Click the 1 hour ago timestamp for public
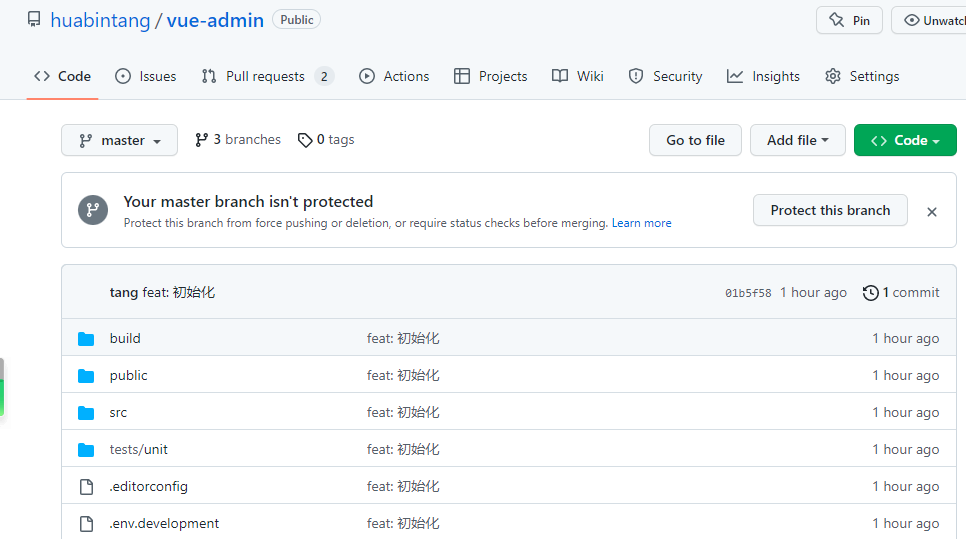 point(906,375)
